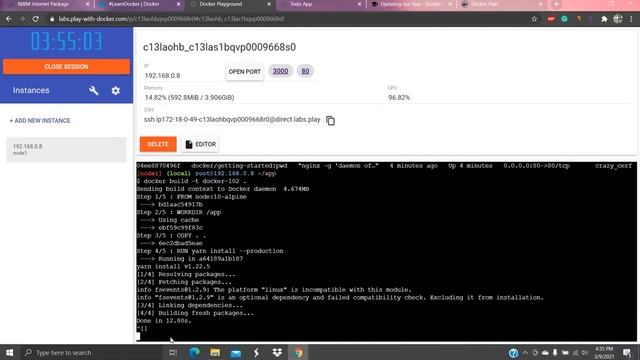Bookmark this page with star icon

point(534,19)
